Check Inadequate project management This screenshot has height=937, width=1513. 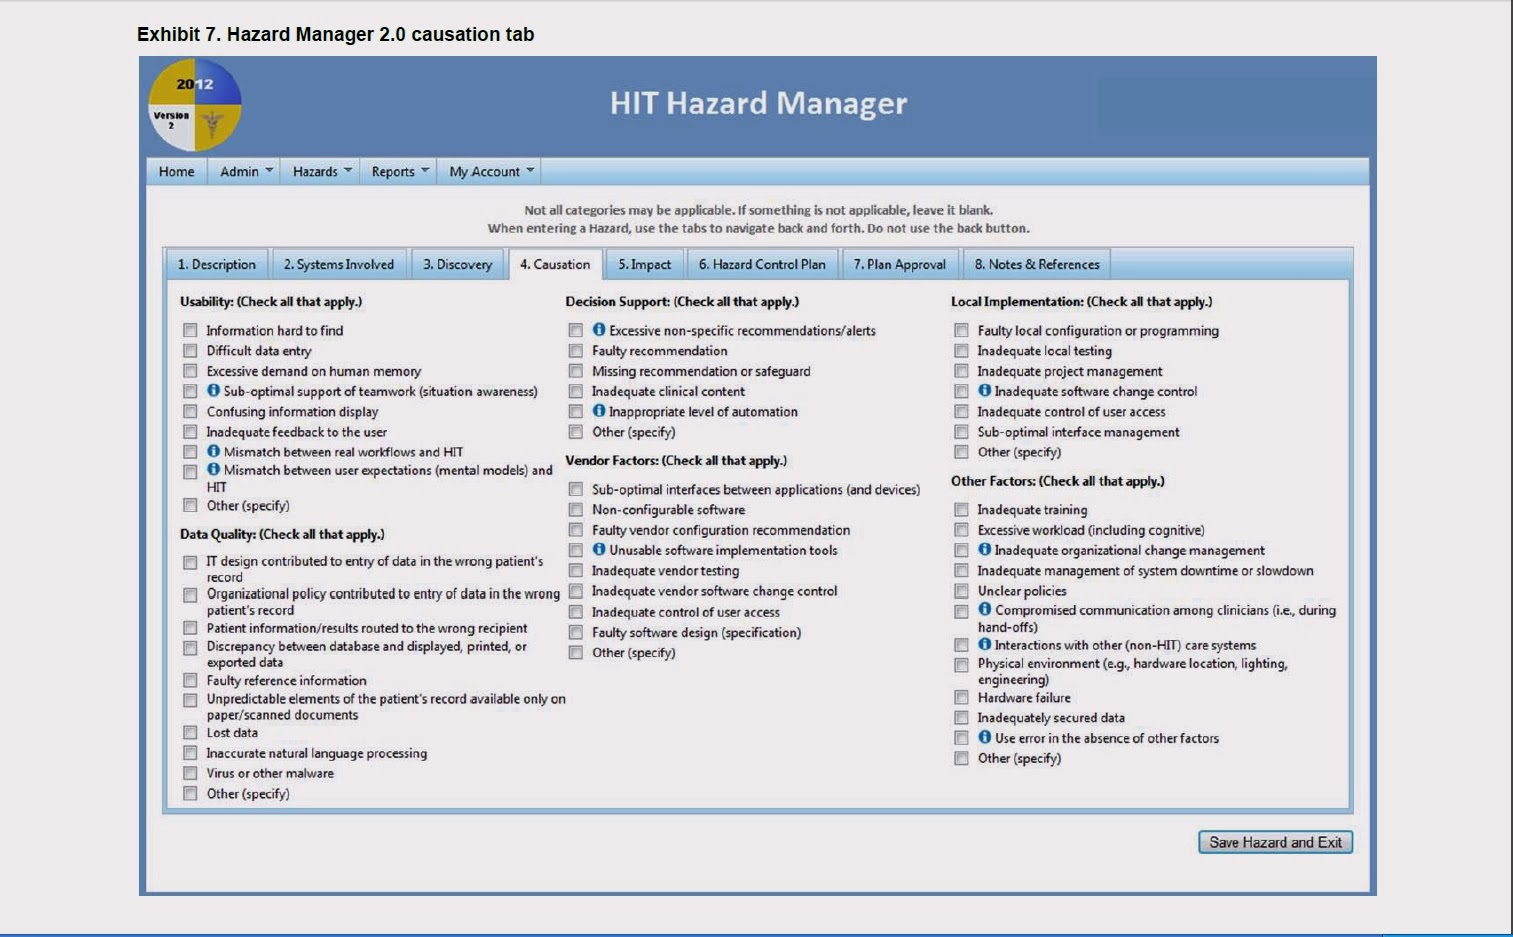pos(961,371)
